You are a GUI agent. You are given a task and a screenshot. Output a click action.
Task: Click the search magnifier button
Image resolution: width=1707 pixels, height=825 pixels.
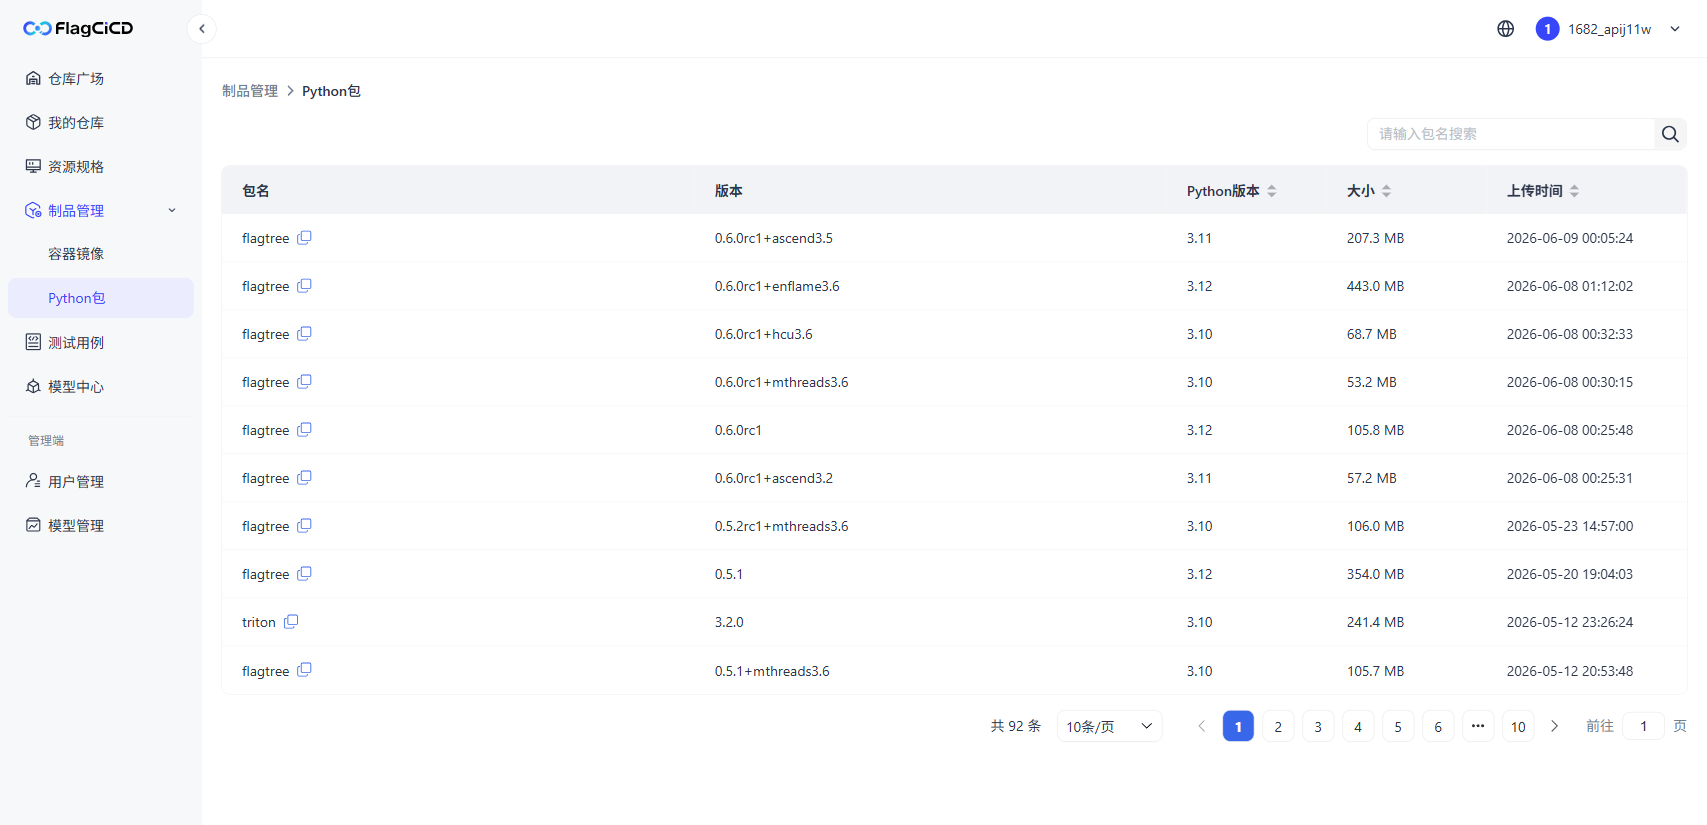click(x=1670, y=134)
